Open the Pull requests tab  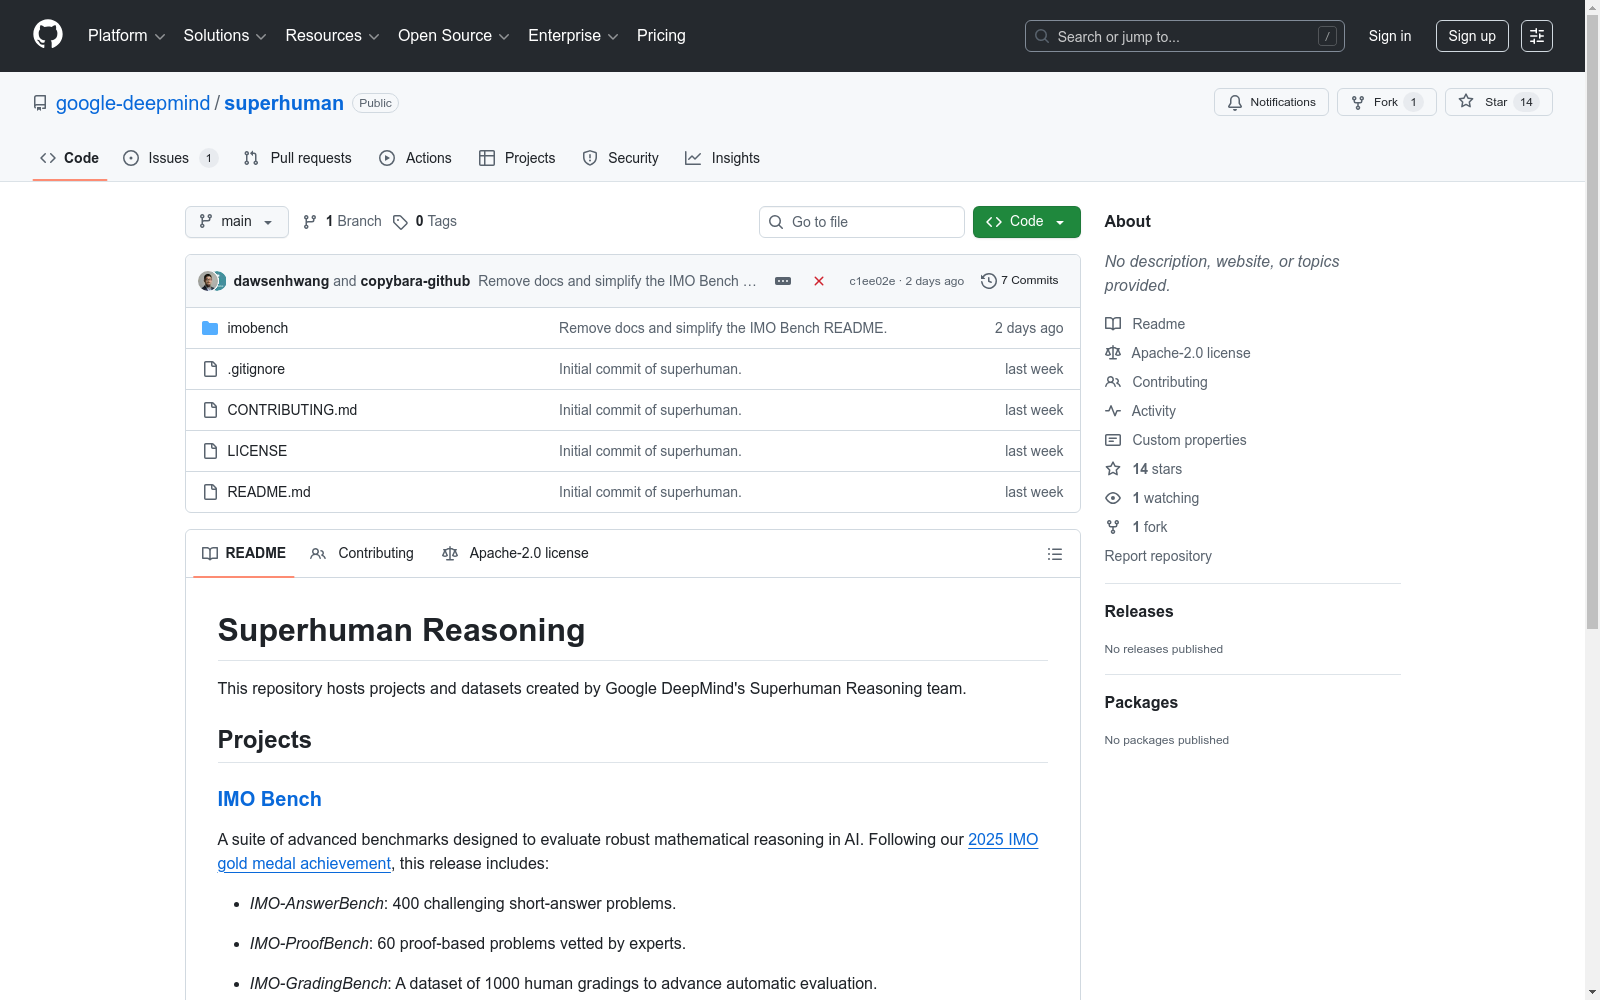pos(298,158)
